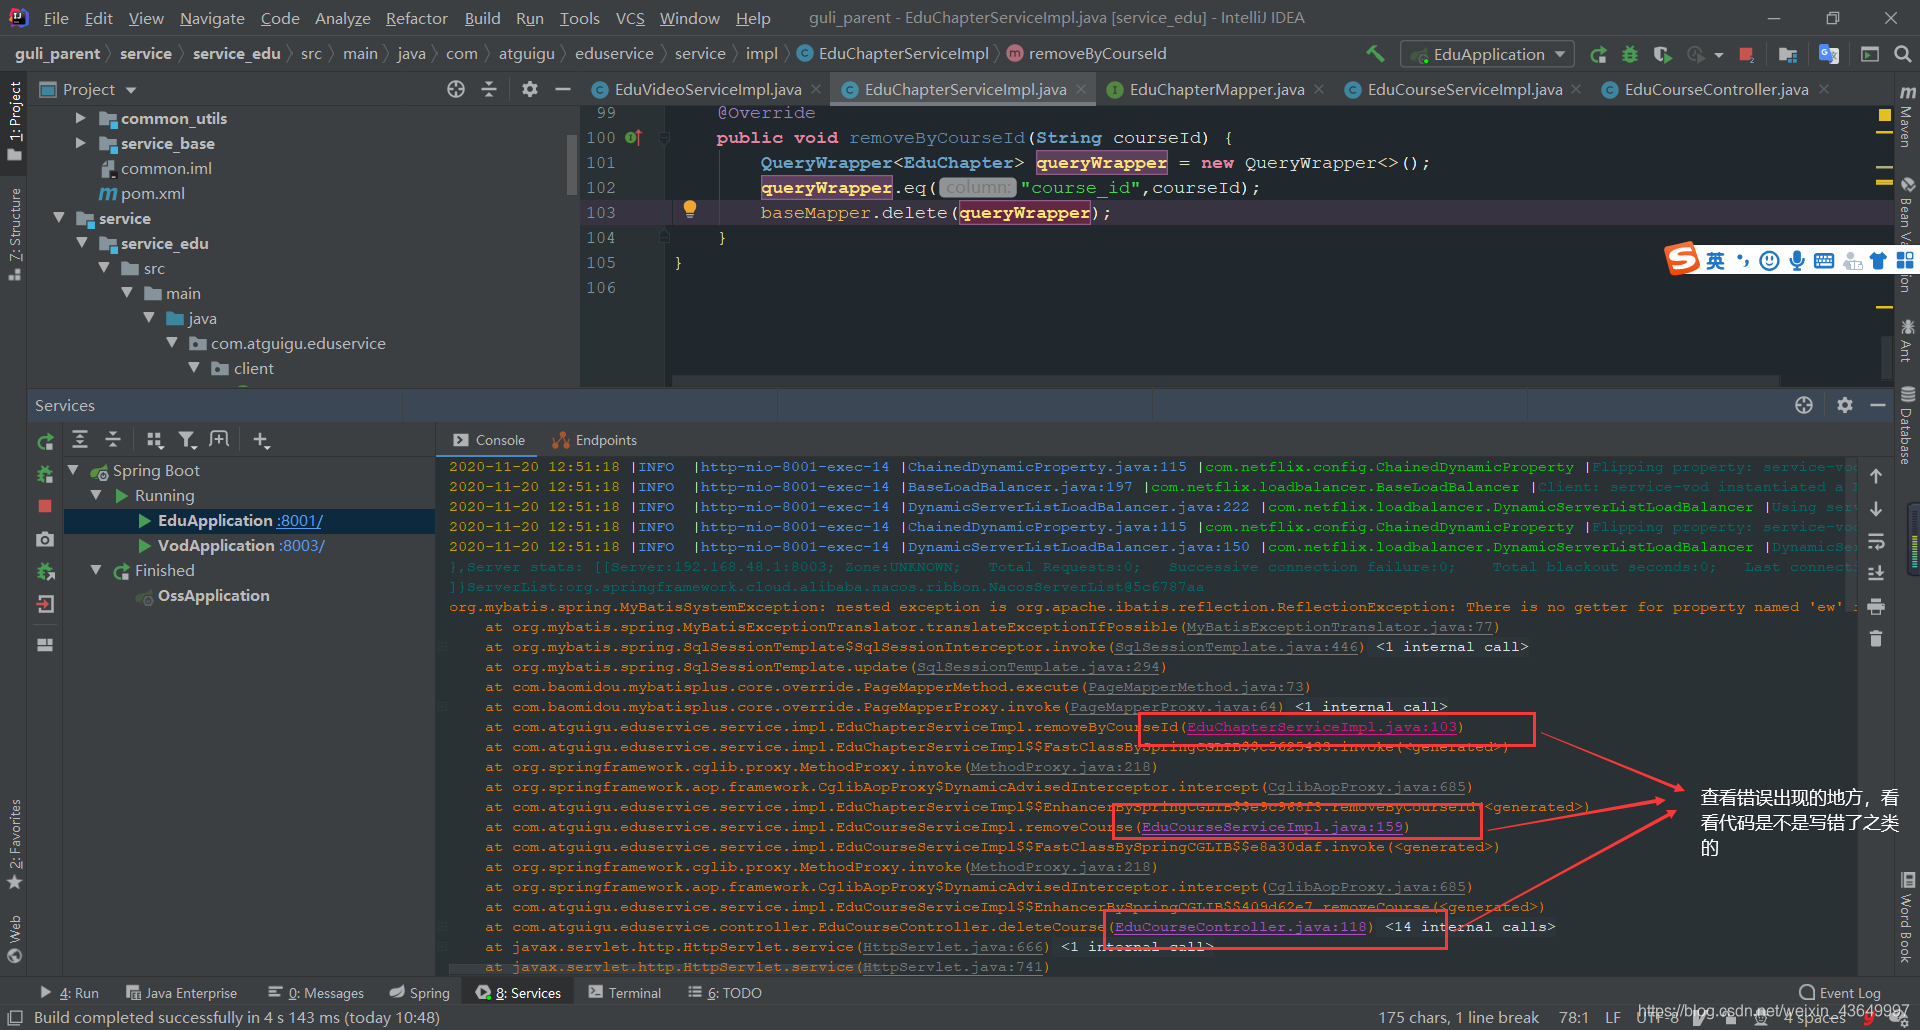Close the EduCourseServiceImpl.java editor tab
This screenshot has height=1030, width=1920.
pos(1577,89)
